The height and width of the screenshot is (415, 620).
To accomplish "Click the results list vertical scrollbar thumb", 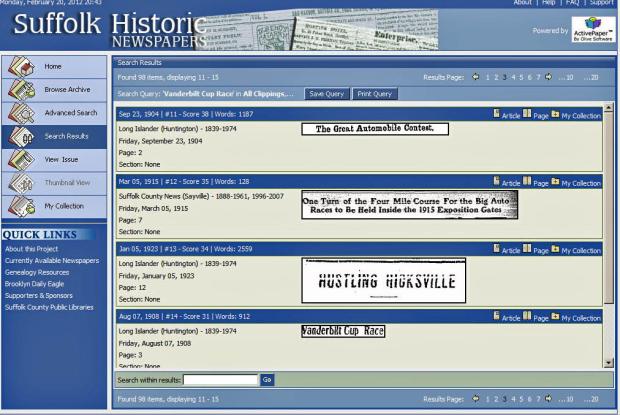I will 608,208.
